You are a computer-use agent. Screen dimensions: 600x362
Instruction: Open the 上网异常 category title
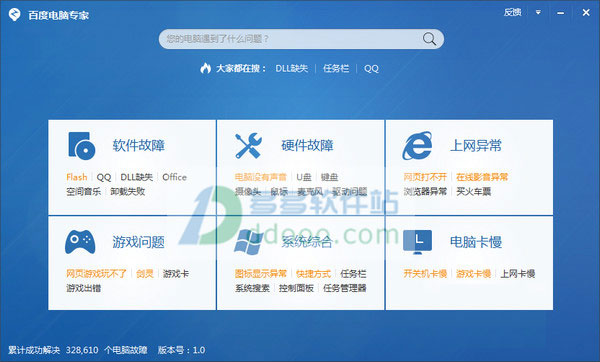tap(476, 145)
